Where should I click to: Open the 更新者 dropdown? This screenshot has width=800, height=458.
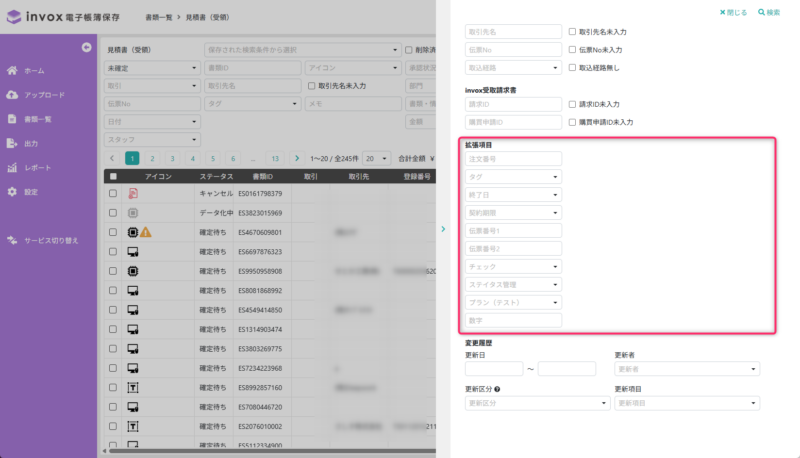[x=684, y=368]
